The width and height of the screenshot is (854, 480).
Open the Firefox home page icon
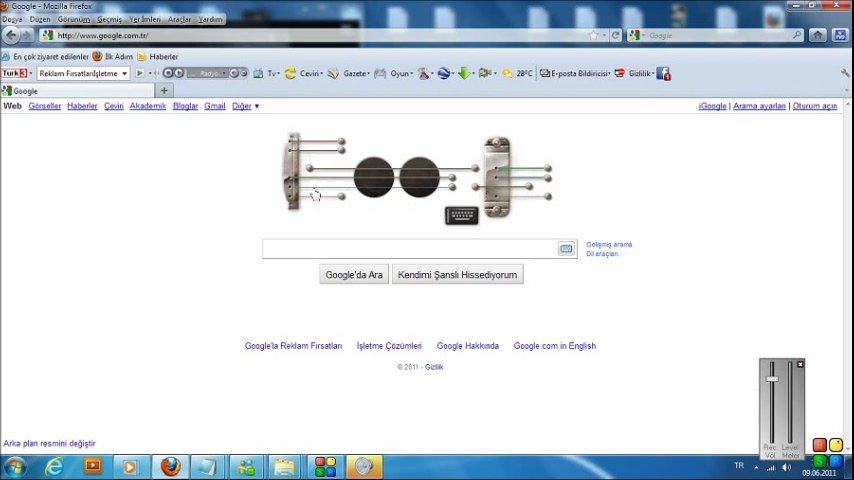(818, 35)
